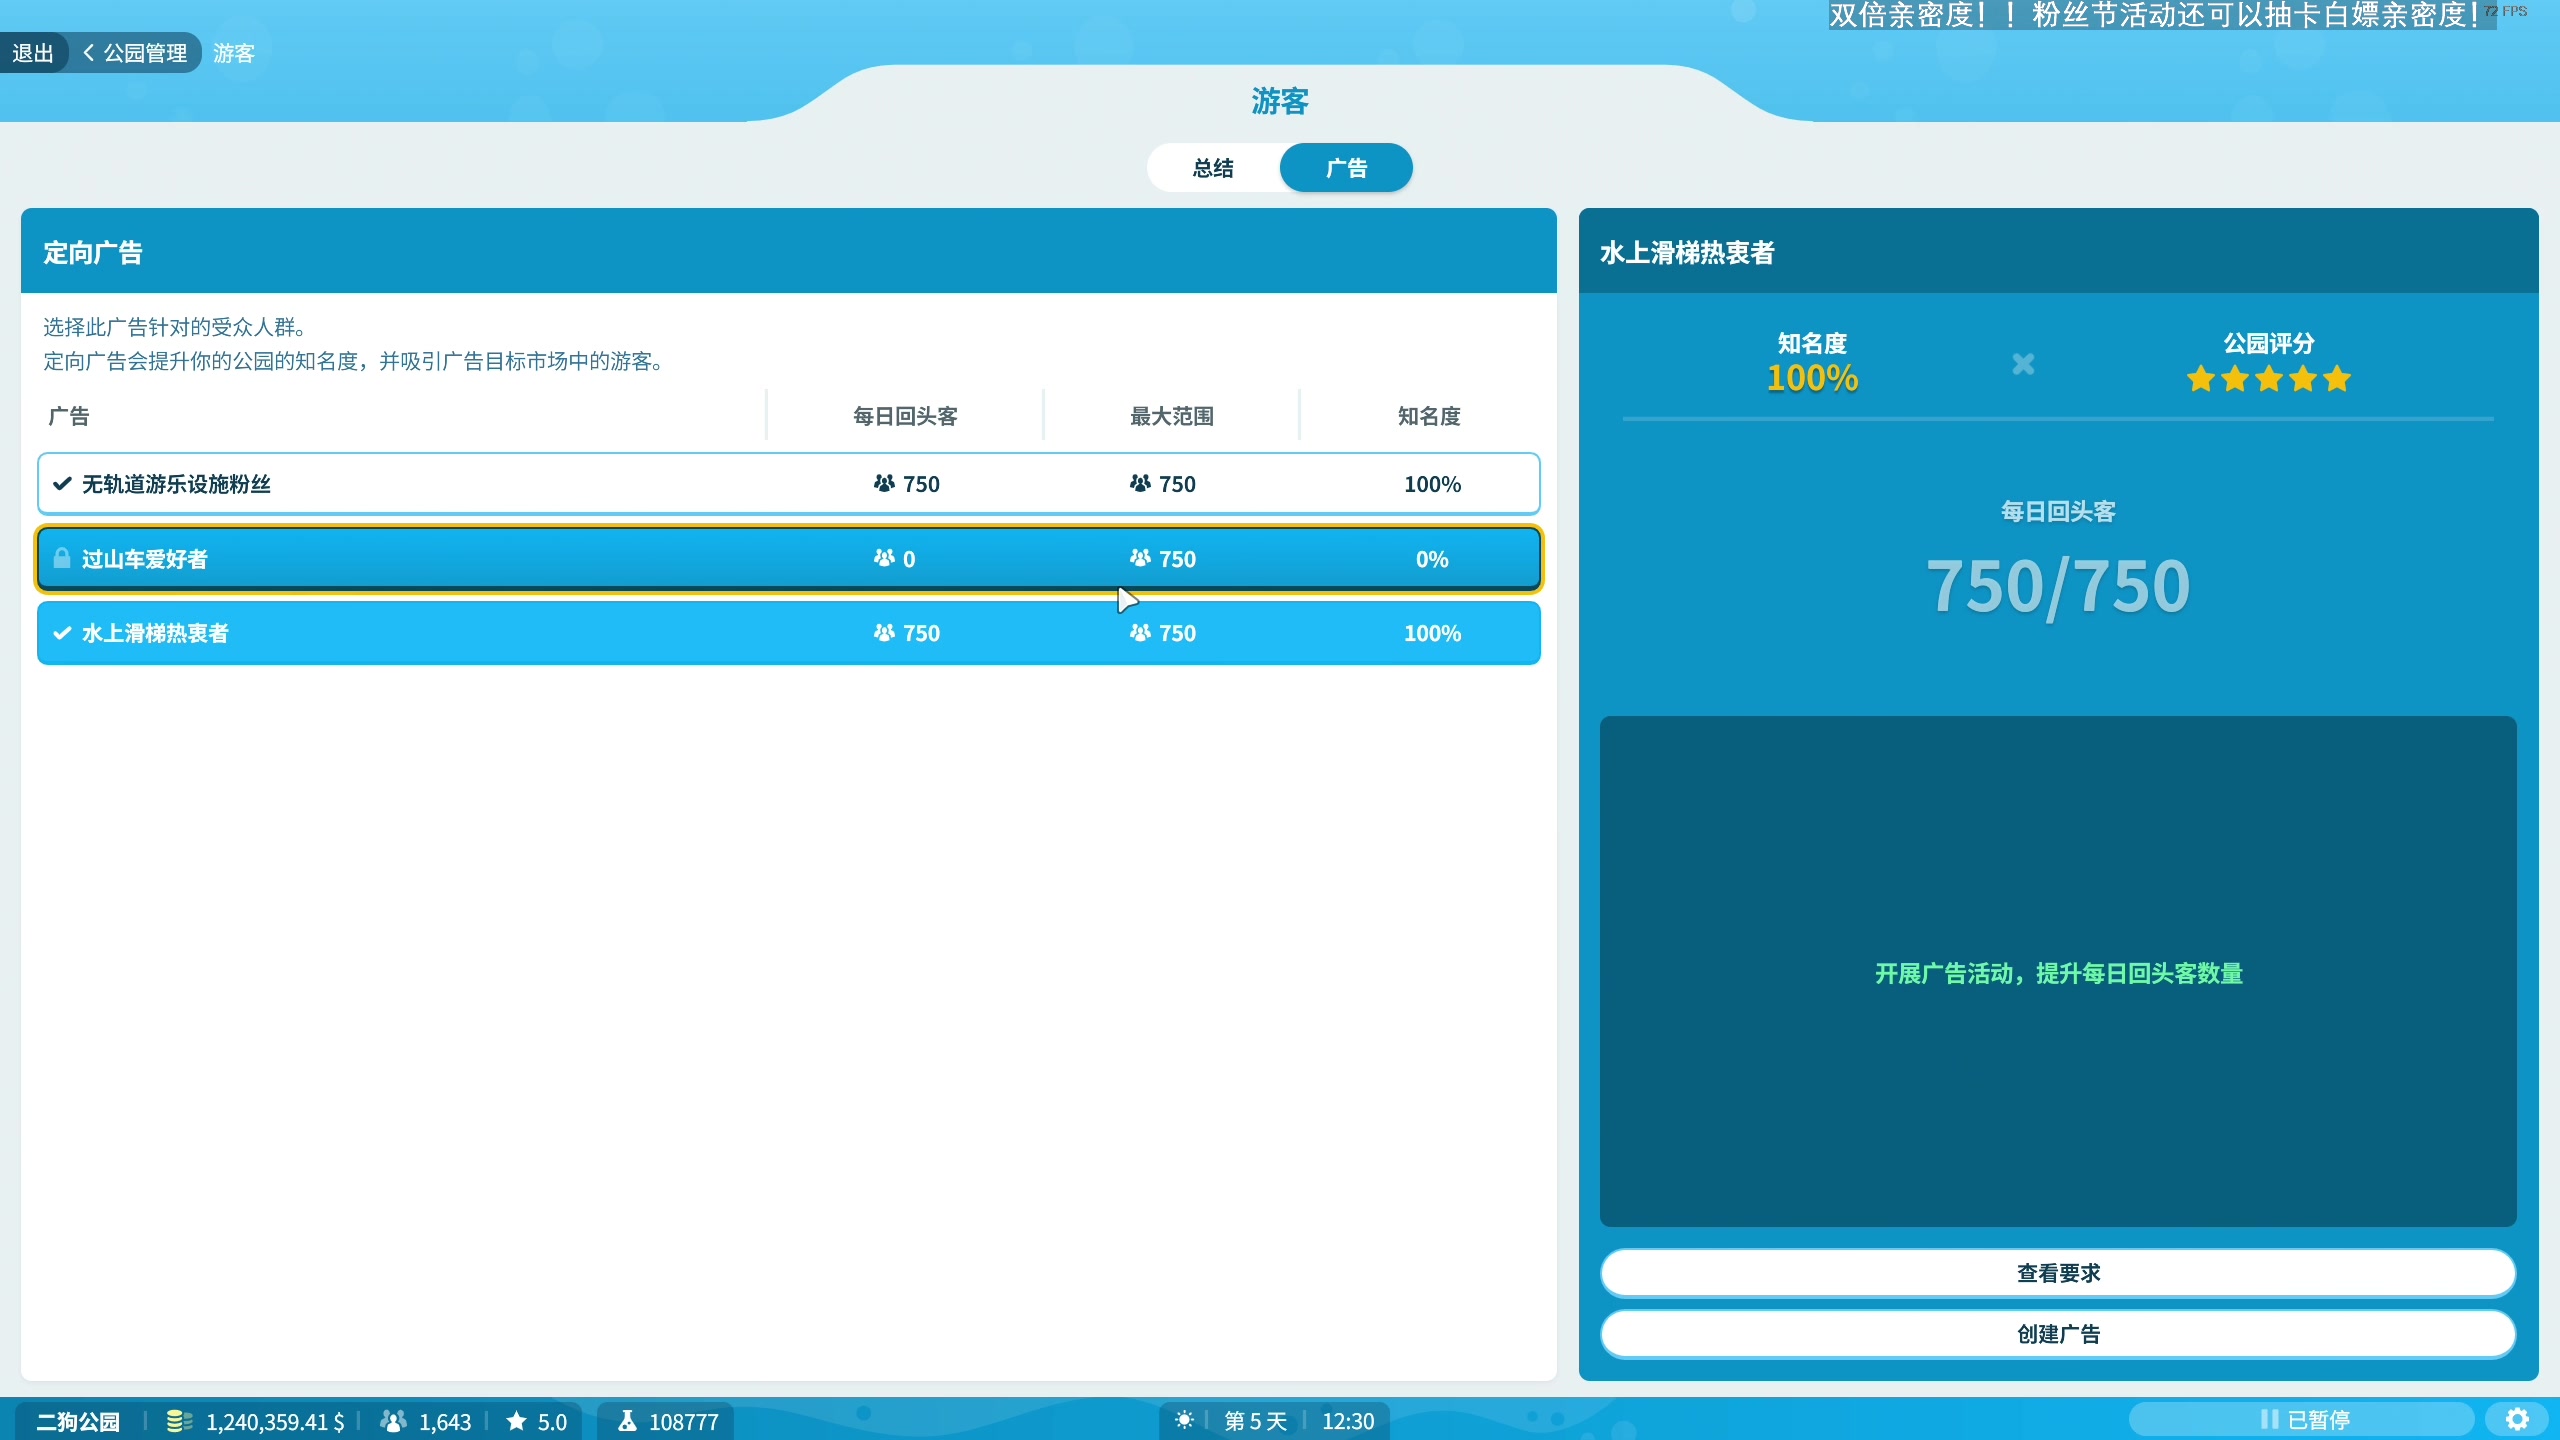Click the 广告 column header
Image resolution: width=2560 pixels, height=1440 pixels.
(x=69, y=416)
